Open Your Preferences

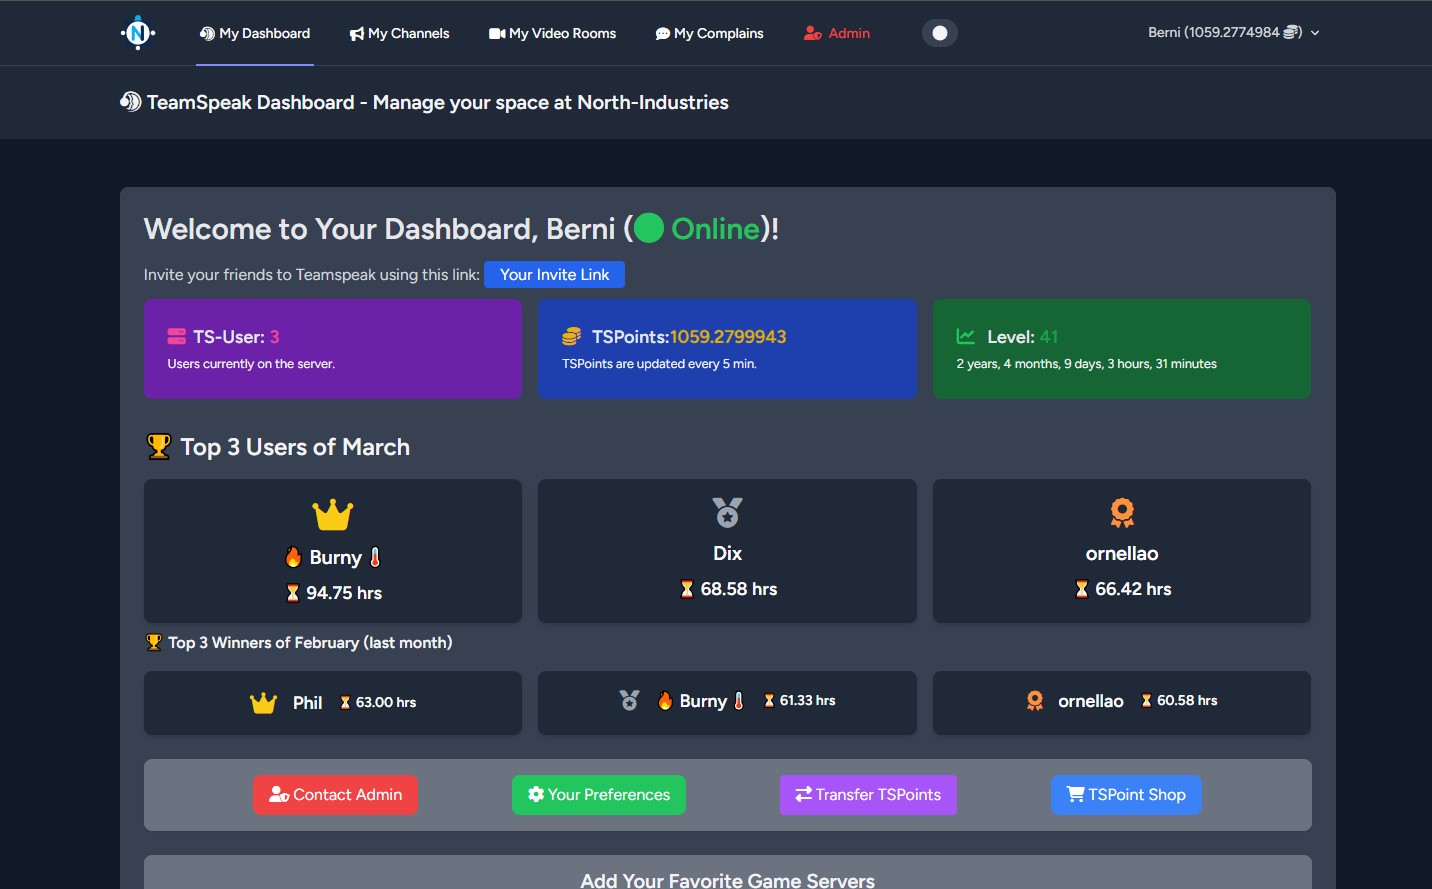pyautogui.click(x=599, y=795)
